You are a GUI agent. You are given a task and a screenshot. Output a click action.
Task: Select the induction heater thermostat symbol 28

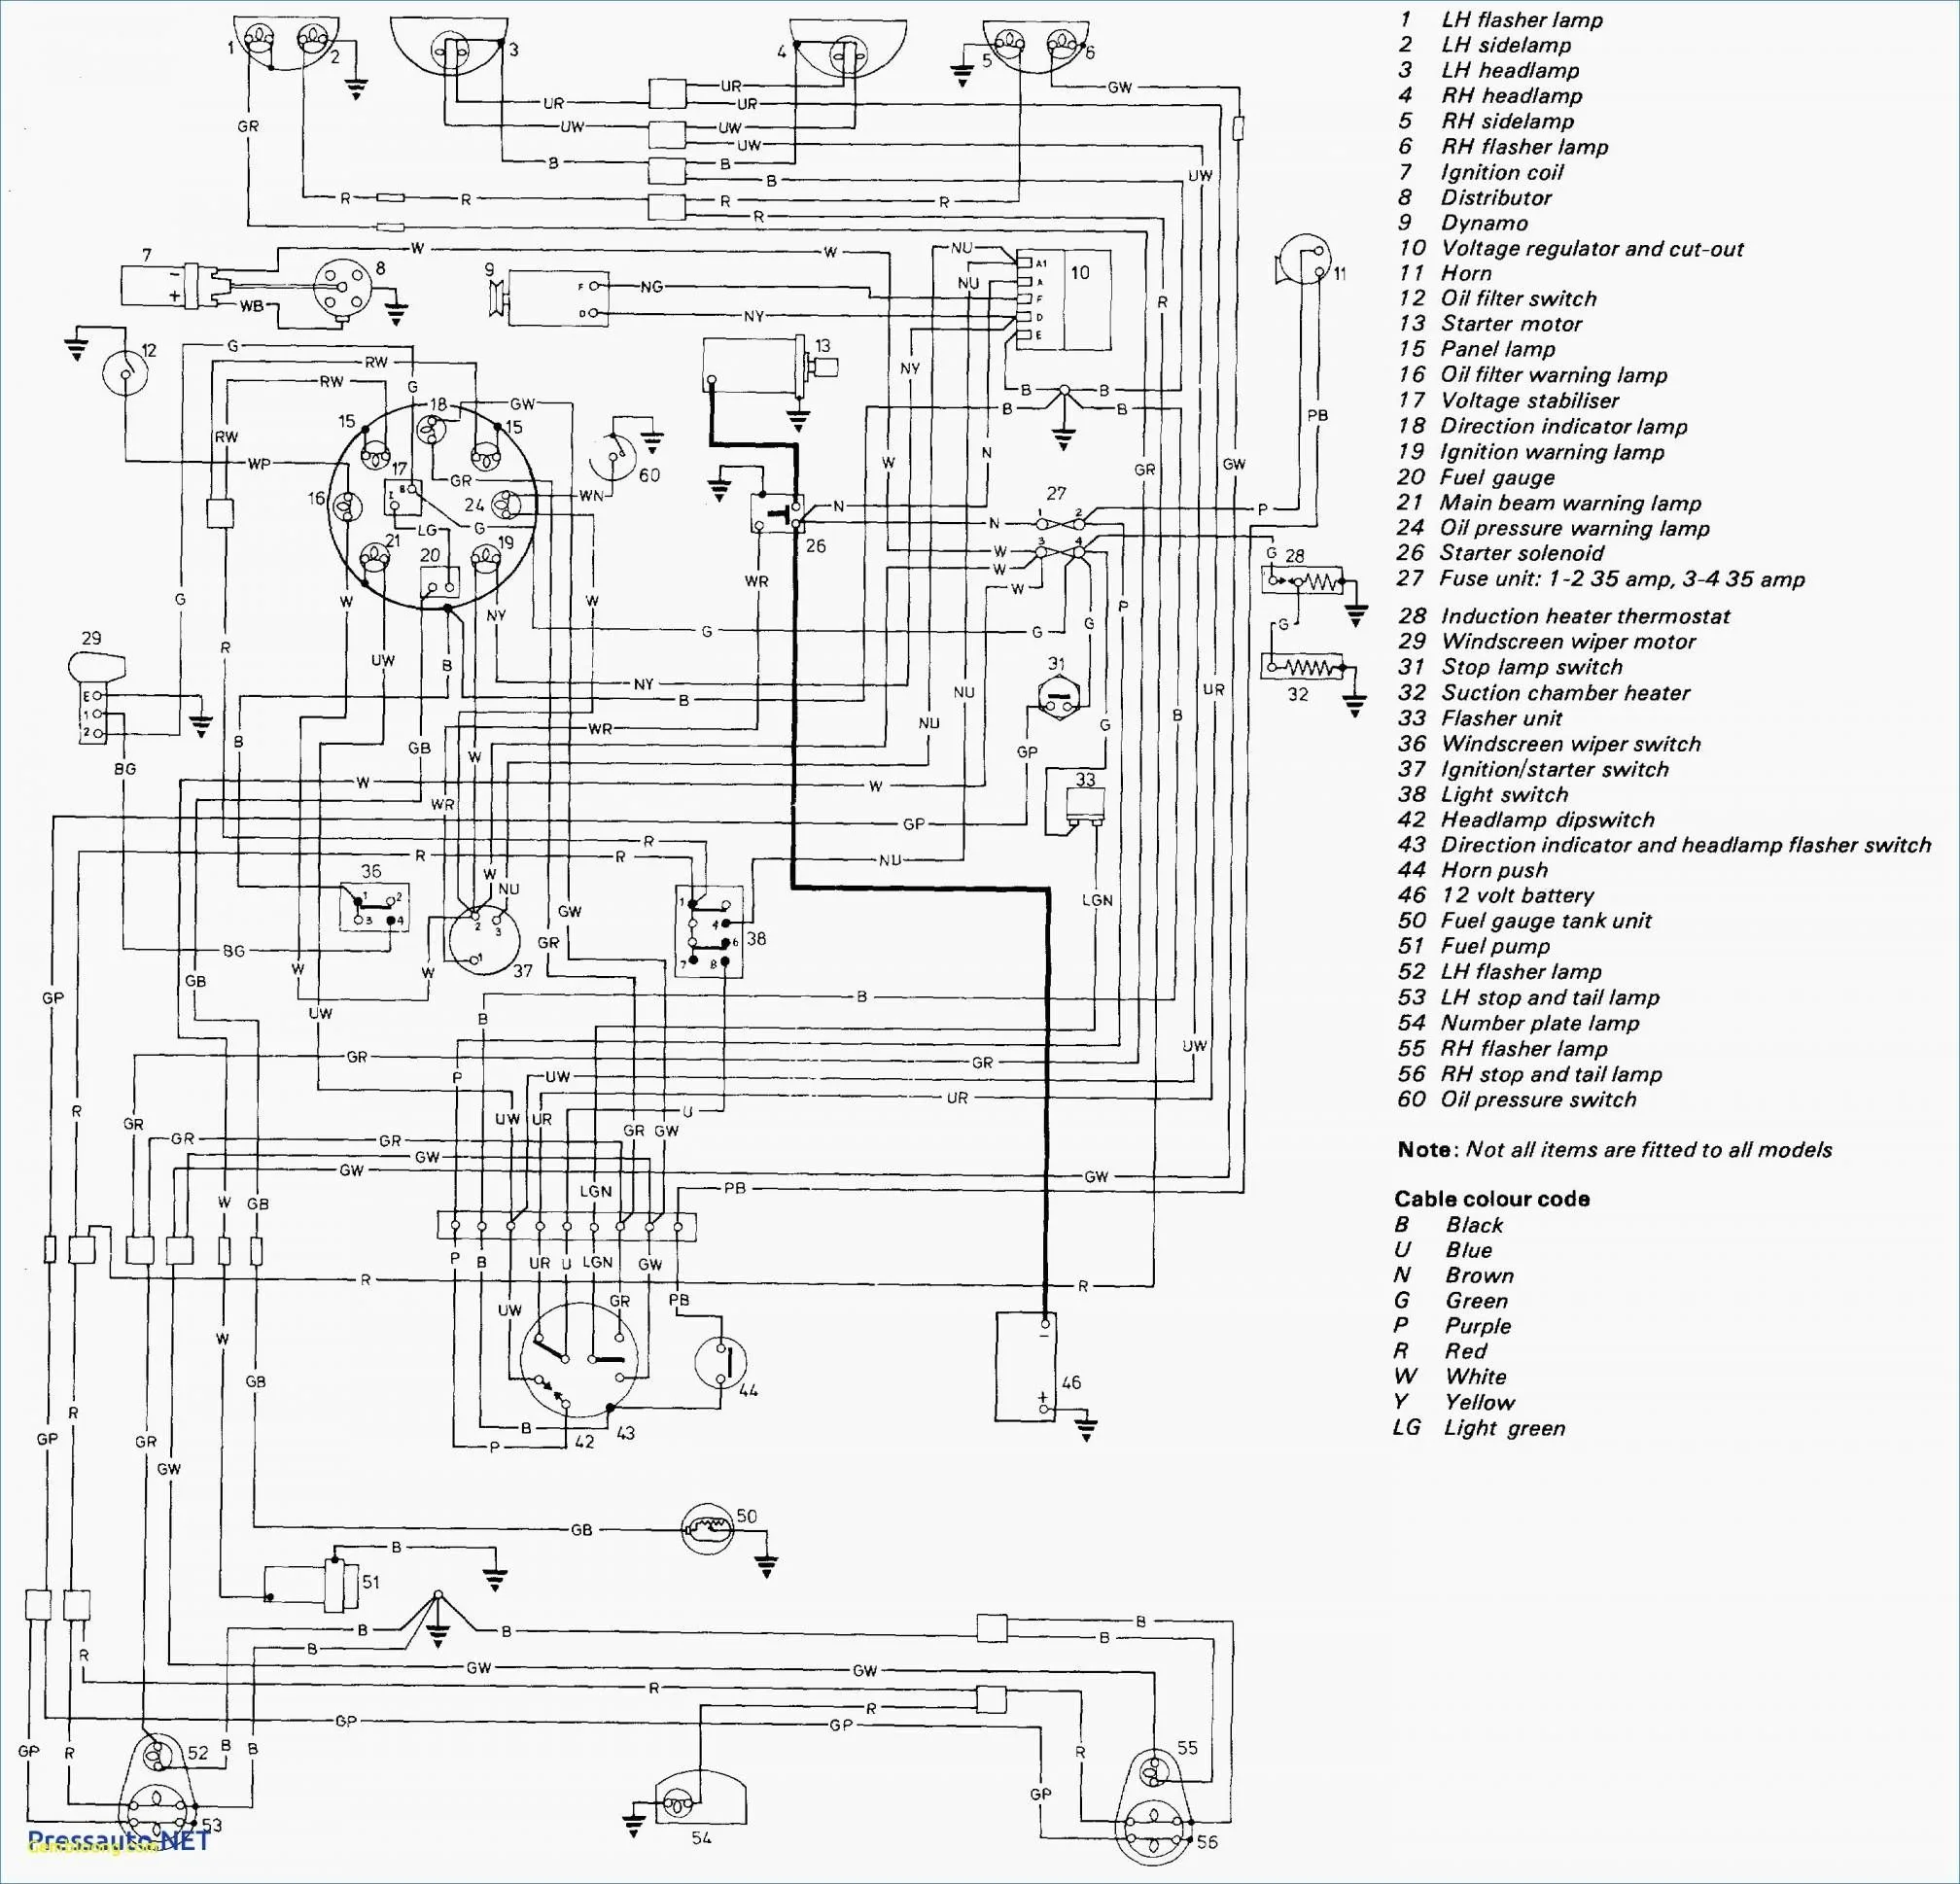(x=1302, y=580)
